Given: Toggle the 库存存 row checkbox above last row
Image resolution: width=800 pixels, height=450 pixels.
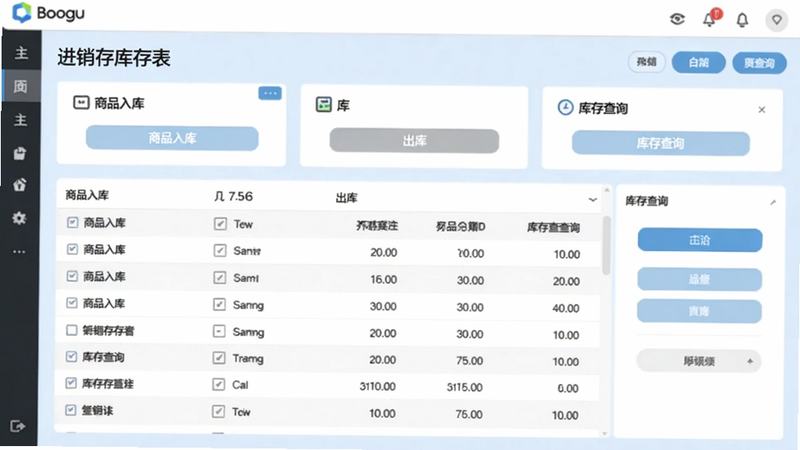Looking at the screenshot, I should click(x=71, y=383).
